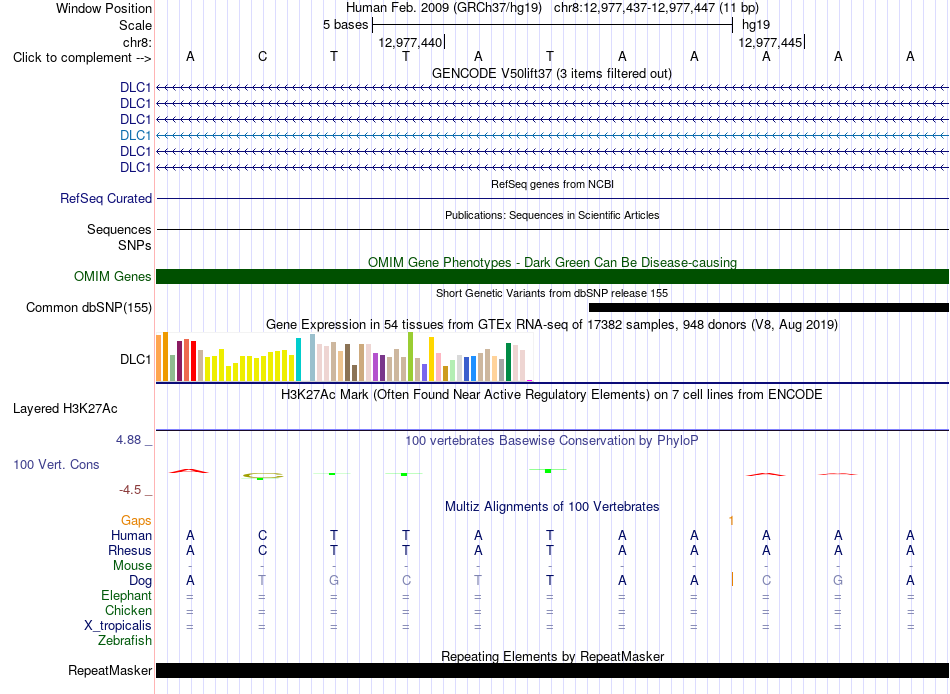Click the C base beside Click to complement
Image resolution: width=950 pixels, height=694 pixels.
(262, 56)
